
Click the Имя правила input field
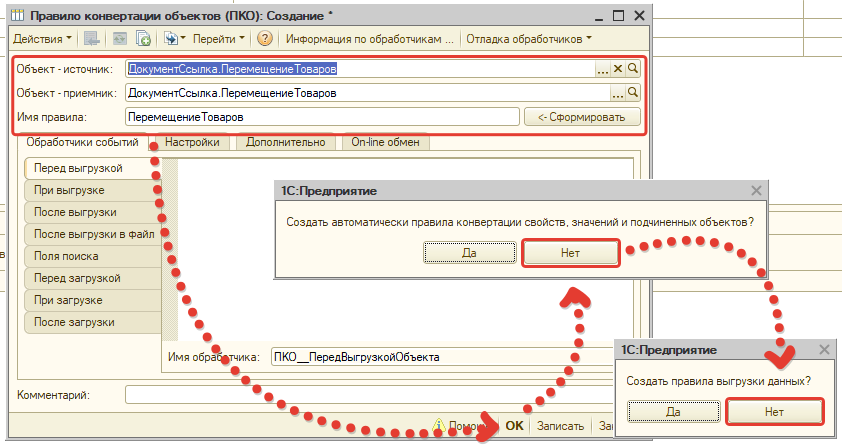(x=322, y=117)
